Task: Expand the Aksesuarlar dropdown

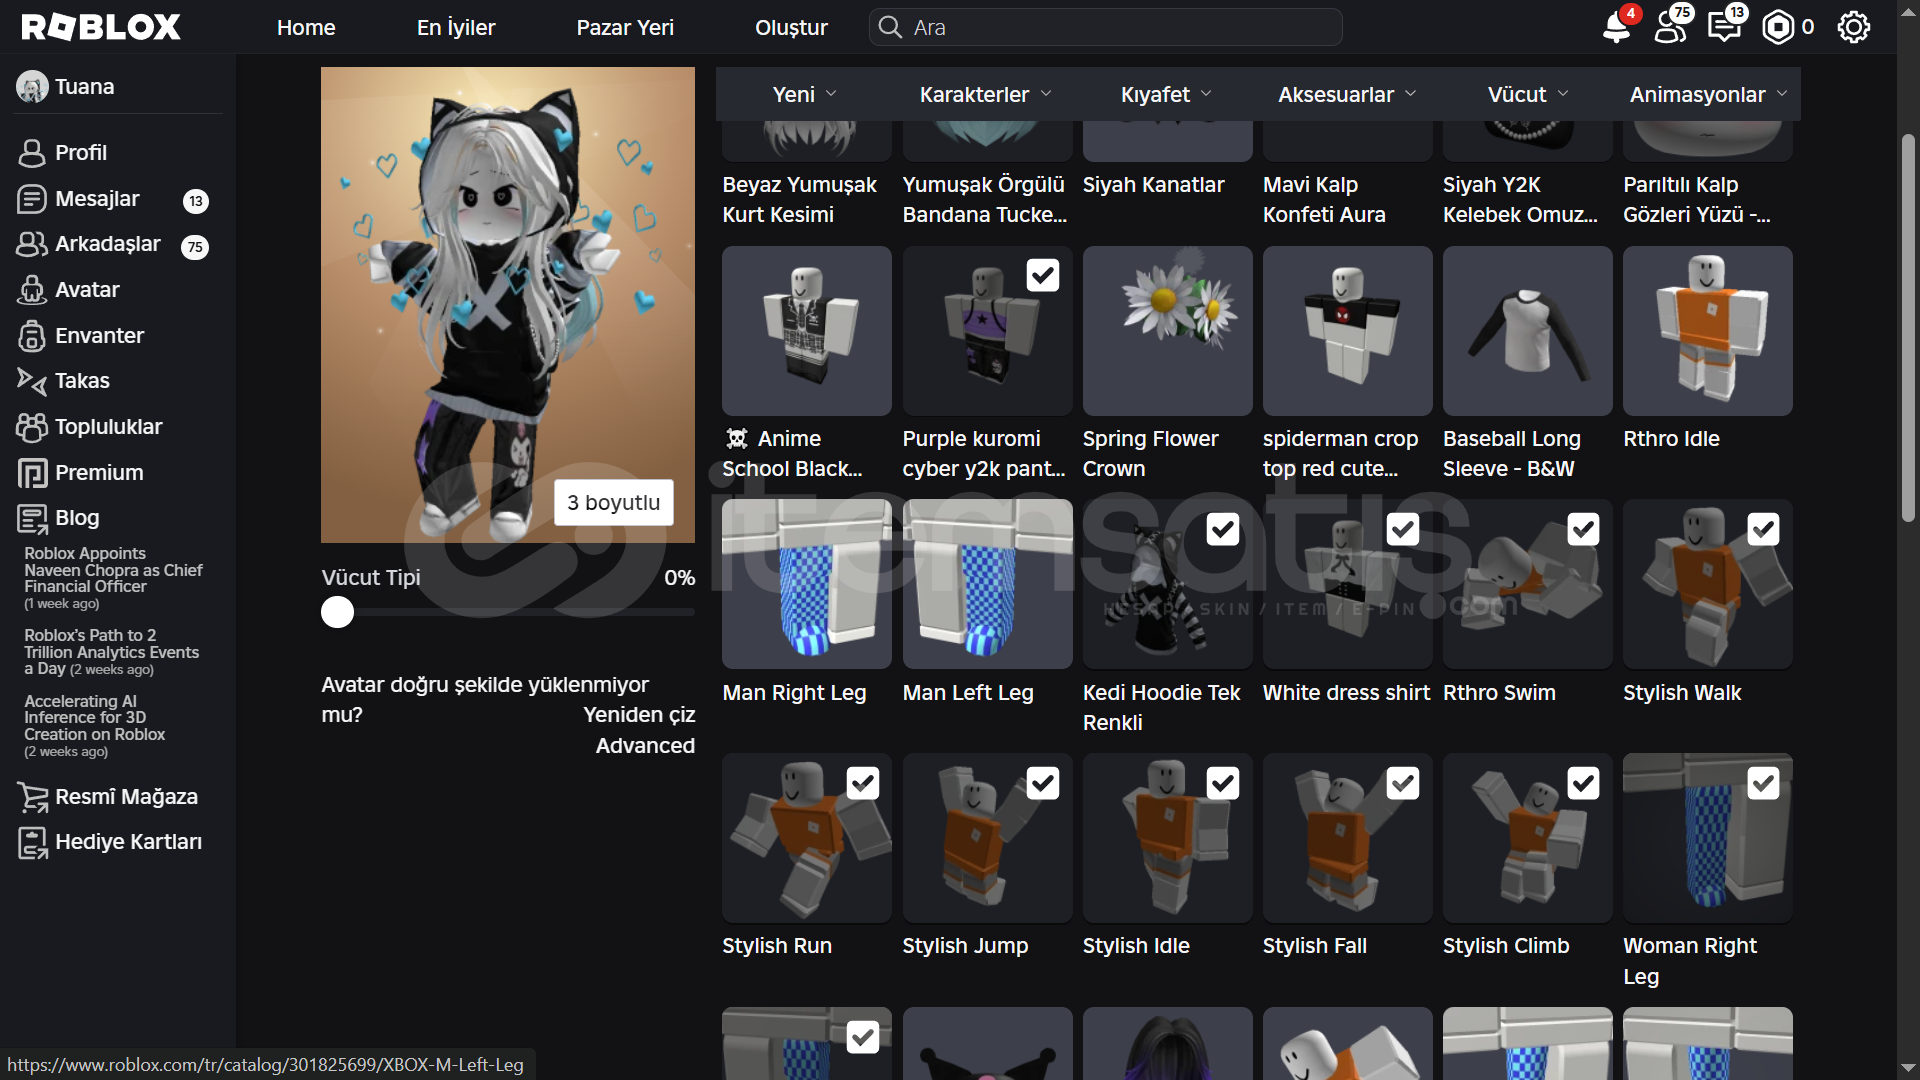Action: point(1347,94)
